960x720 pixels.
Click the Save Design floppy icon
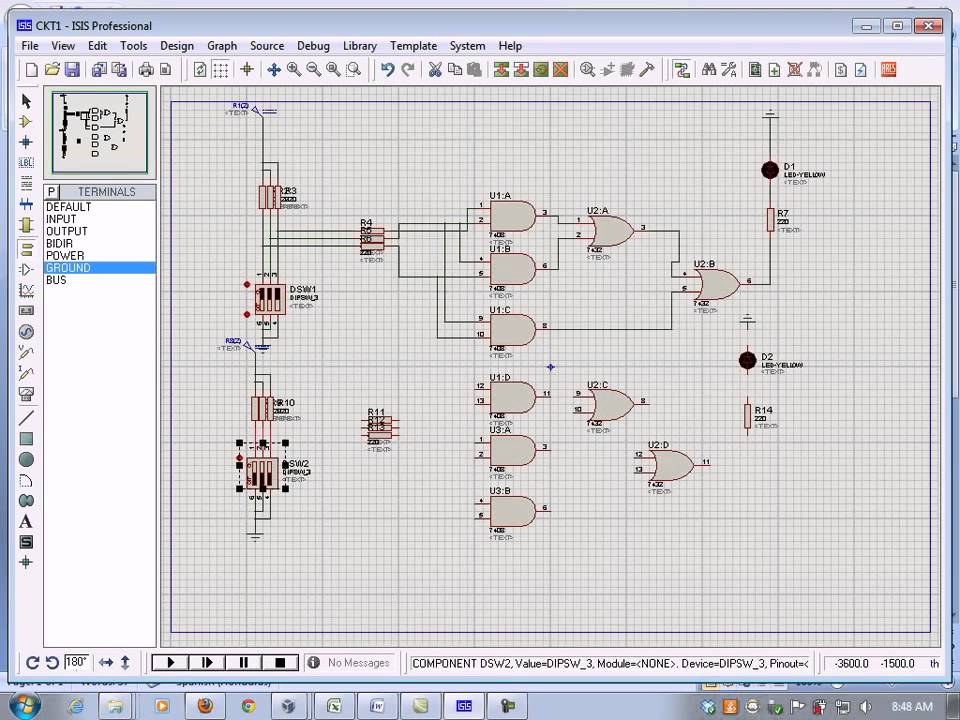tap(72, 70)
